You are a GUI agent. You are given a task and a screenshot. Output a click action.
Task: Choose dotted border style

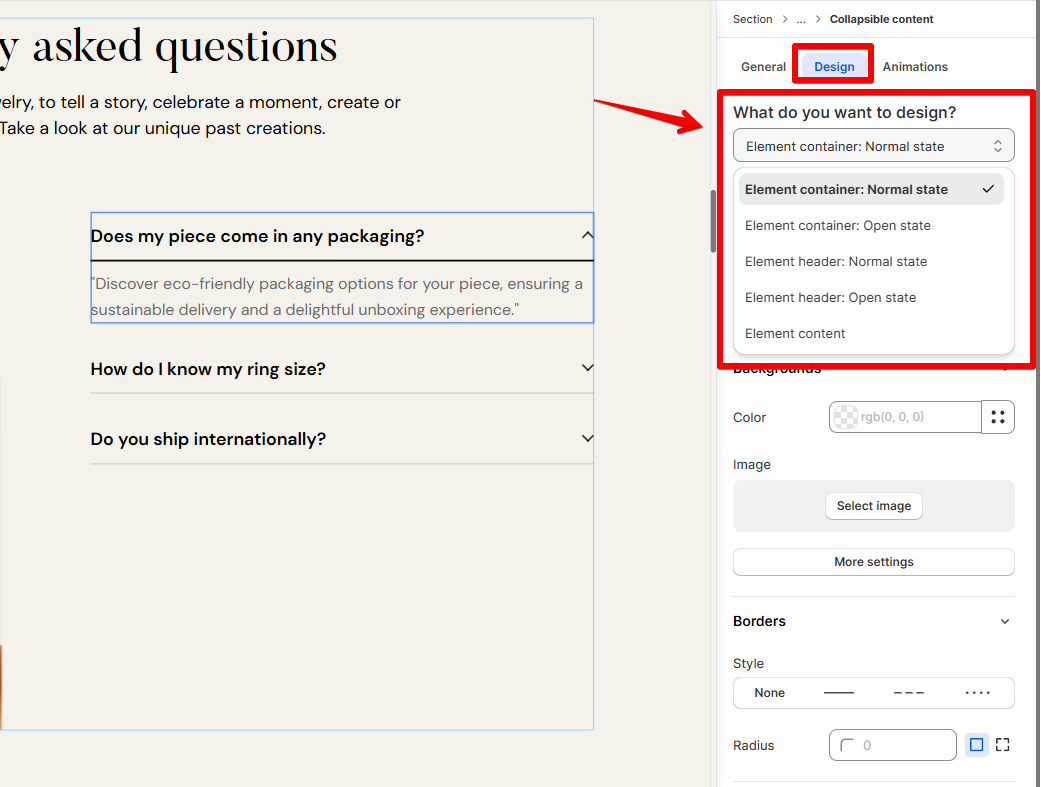click(x=977, y=693)
